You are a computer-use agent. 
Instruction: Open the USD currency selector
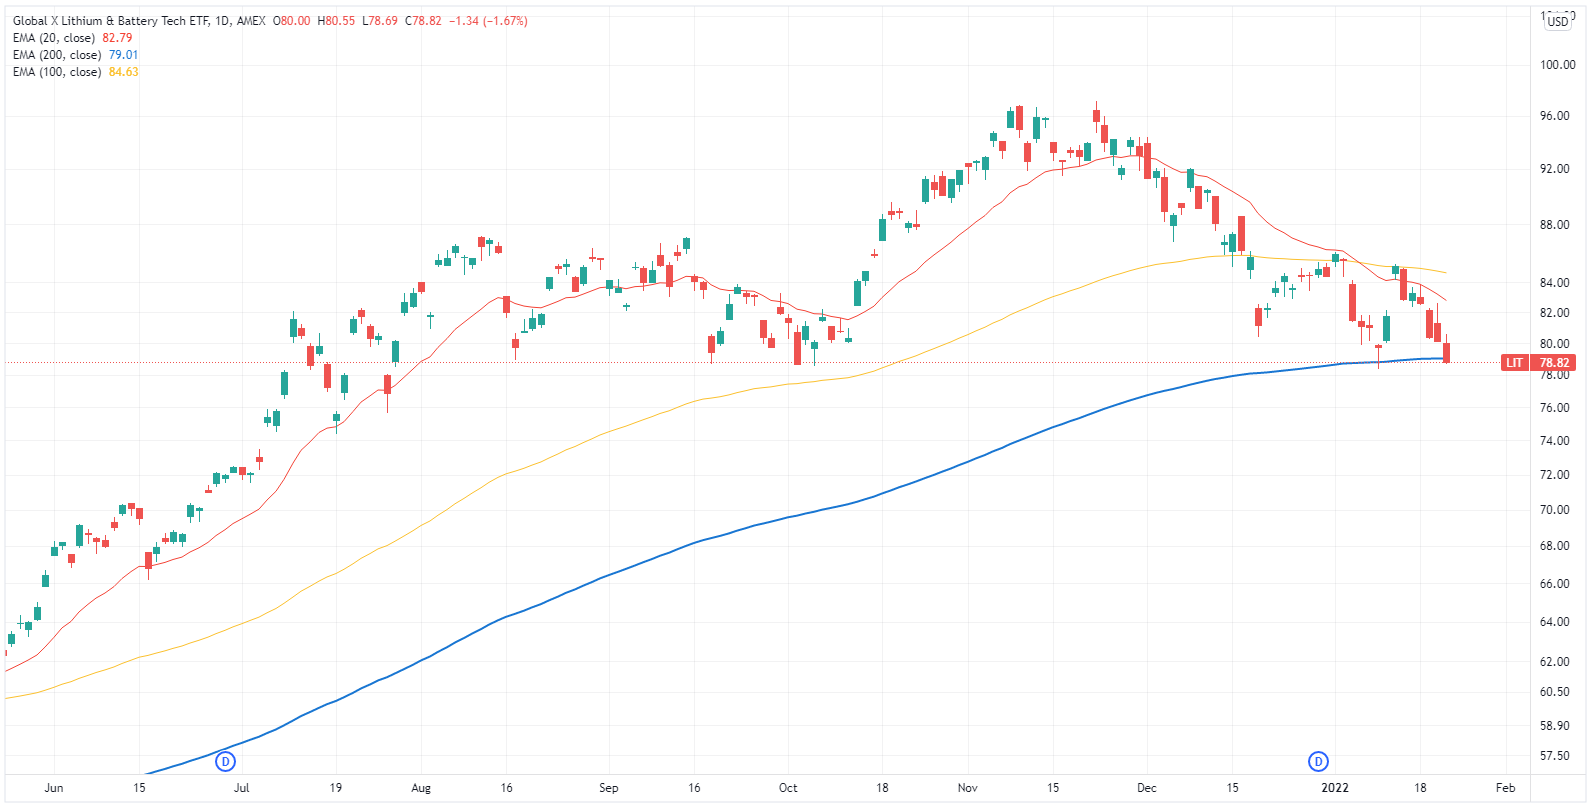[x=1558, y=22]
